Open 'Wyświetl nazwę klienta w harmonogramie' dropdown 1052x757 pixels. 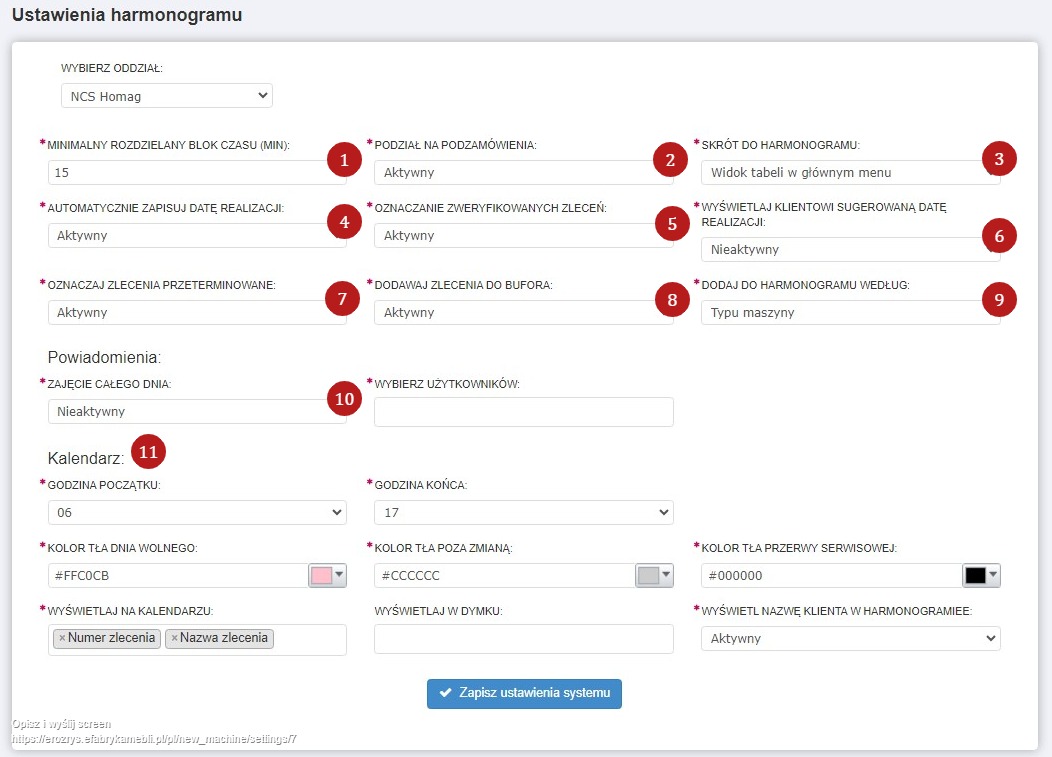pos(850,638)
